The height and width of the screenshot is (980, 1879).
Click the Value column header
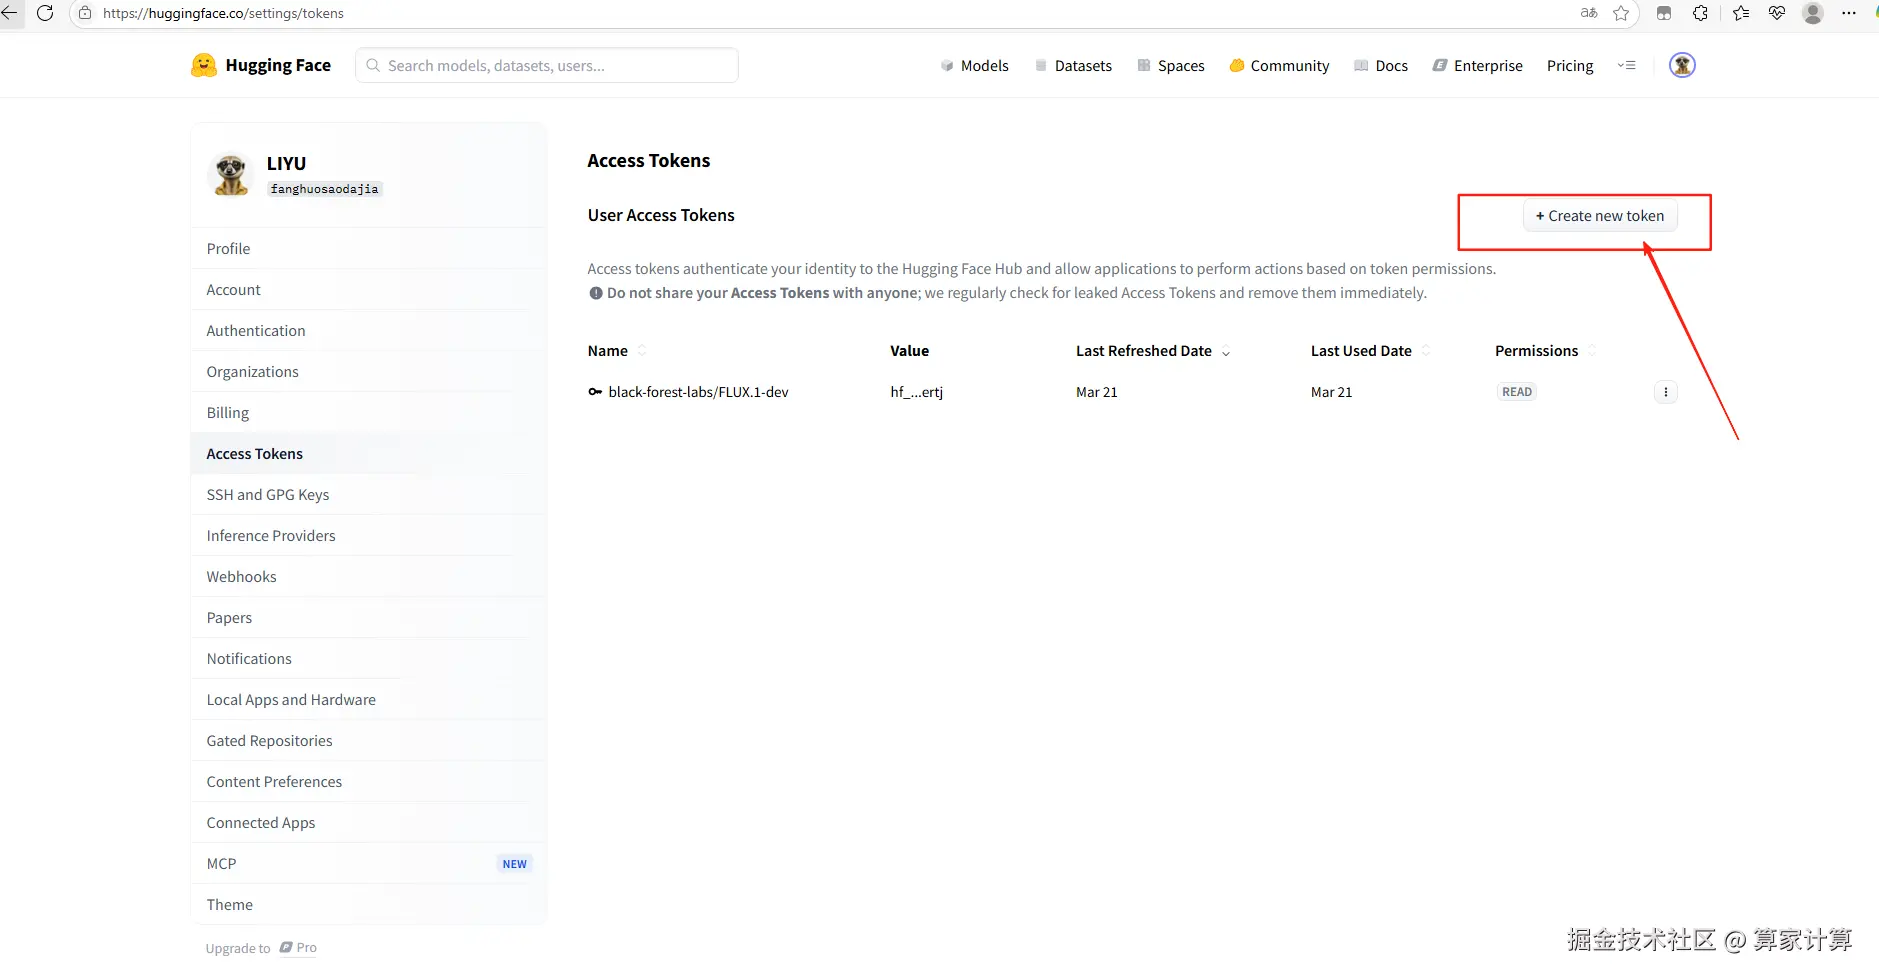click(x=910, y=351)
